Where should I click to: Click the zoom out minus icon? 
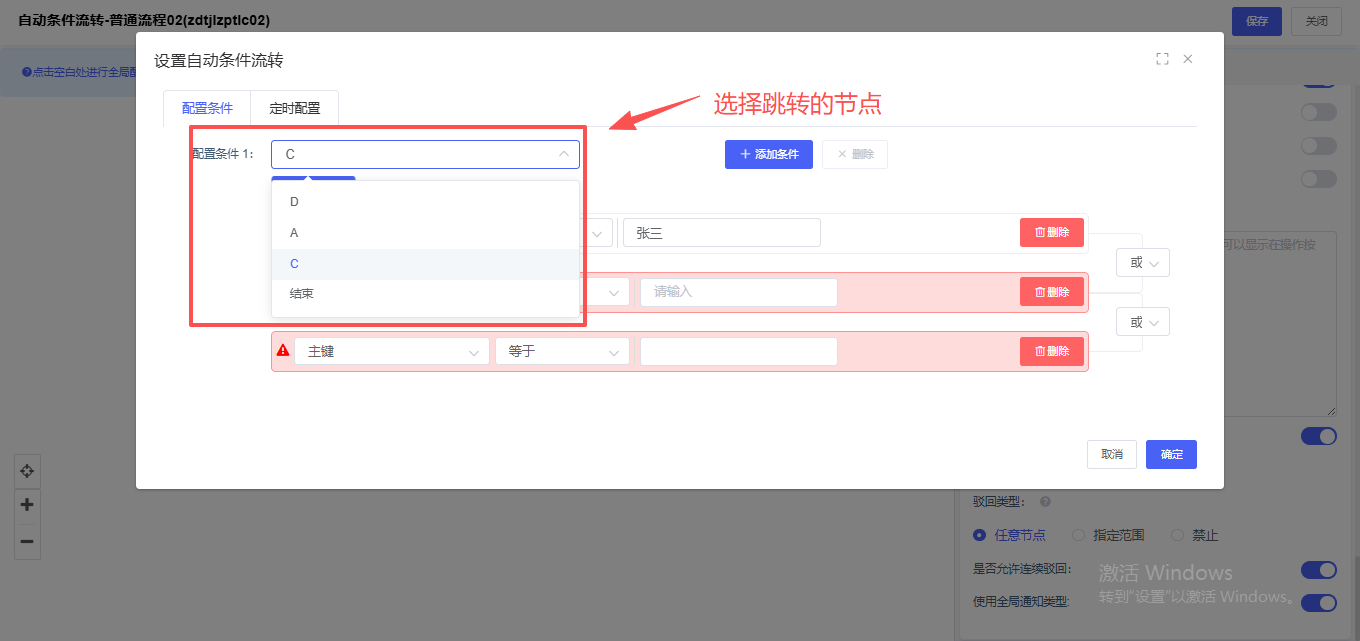(x=27, y=541)
